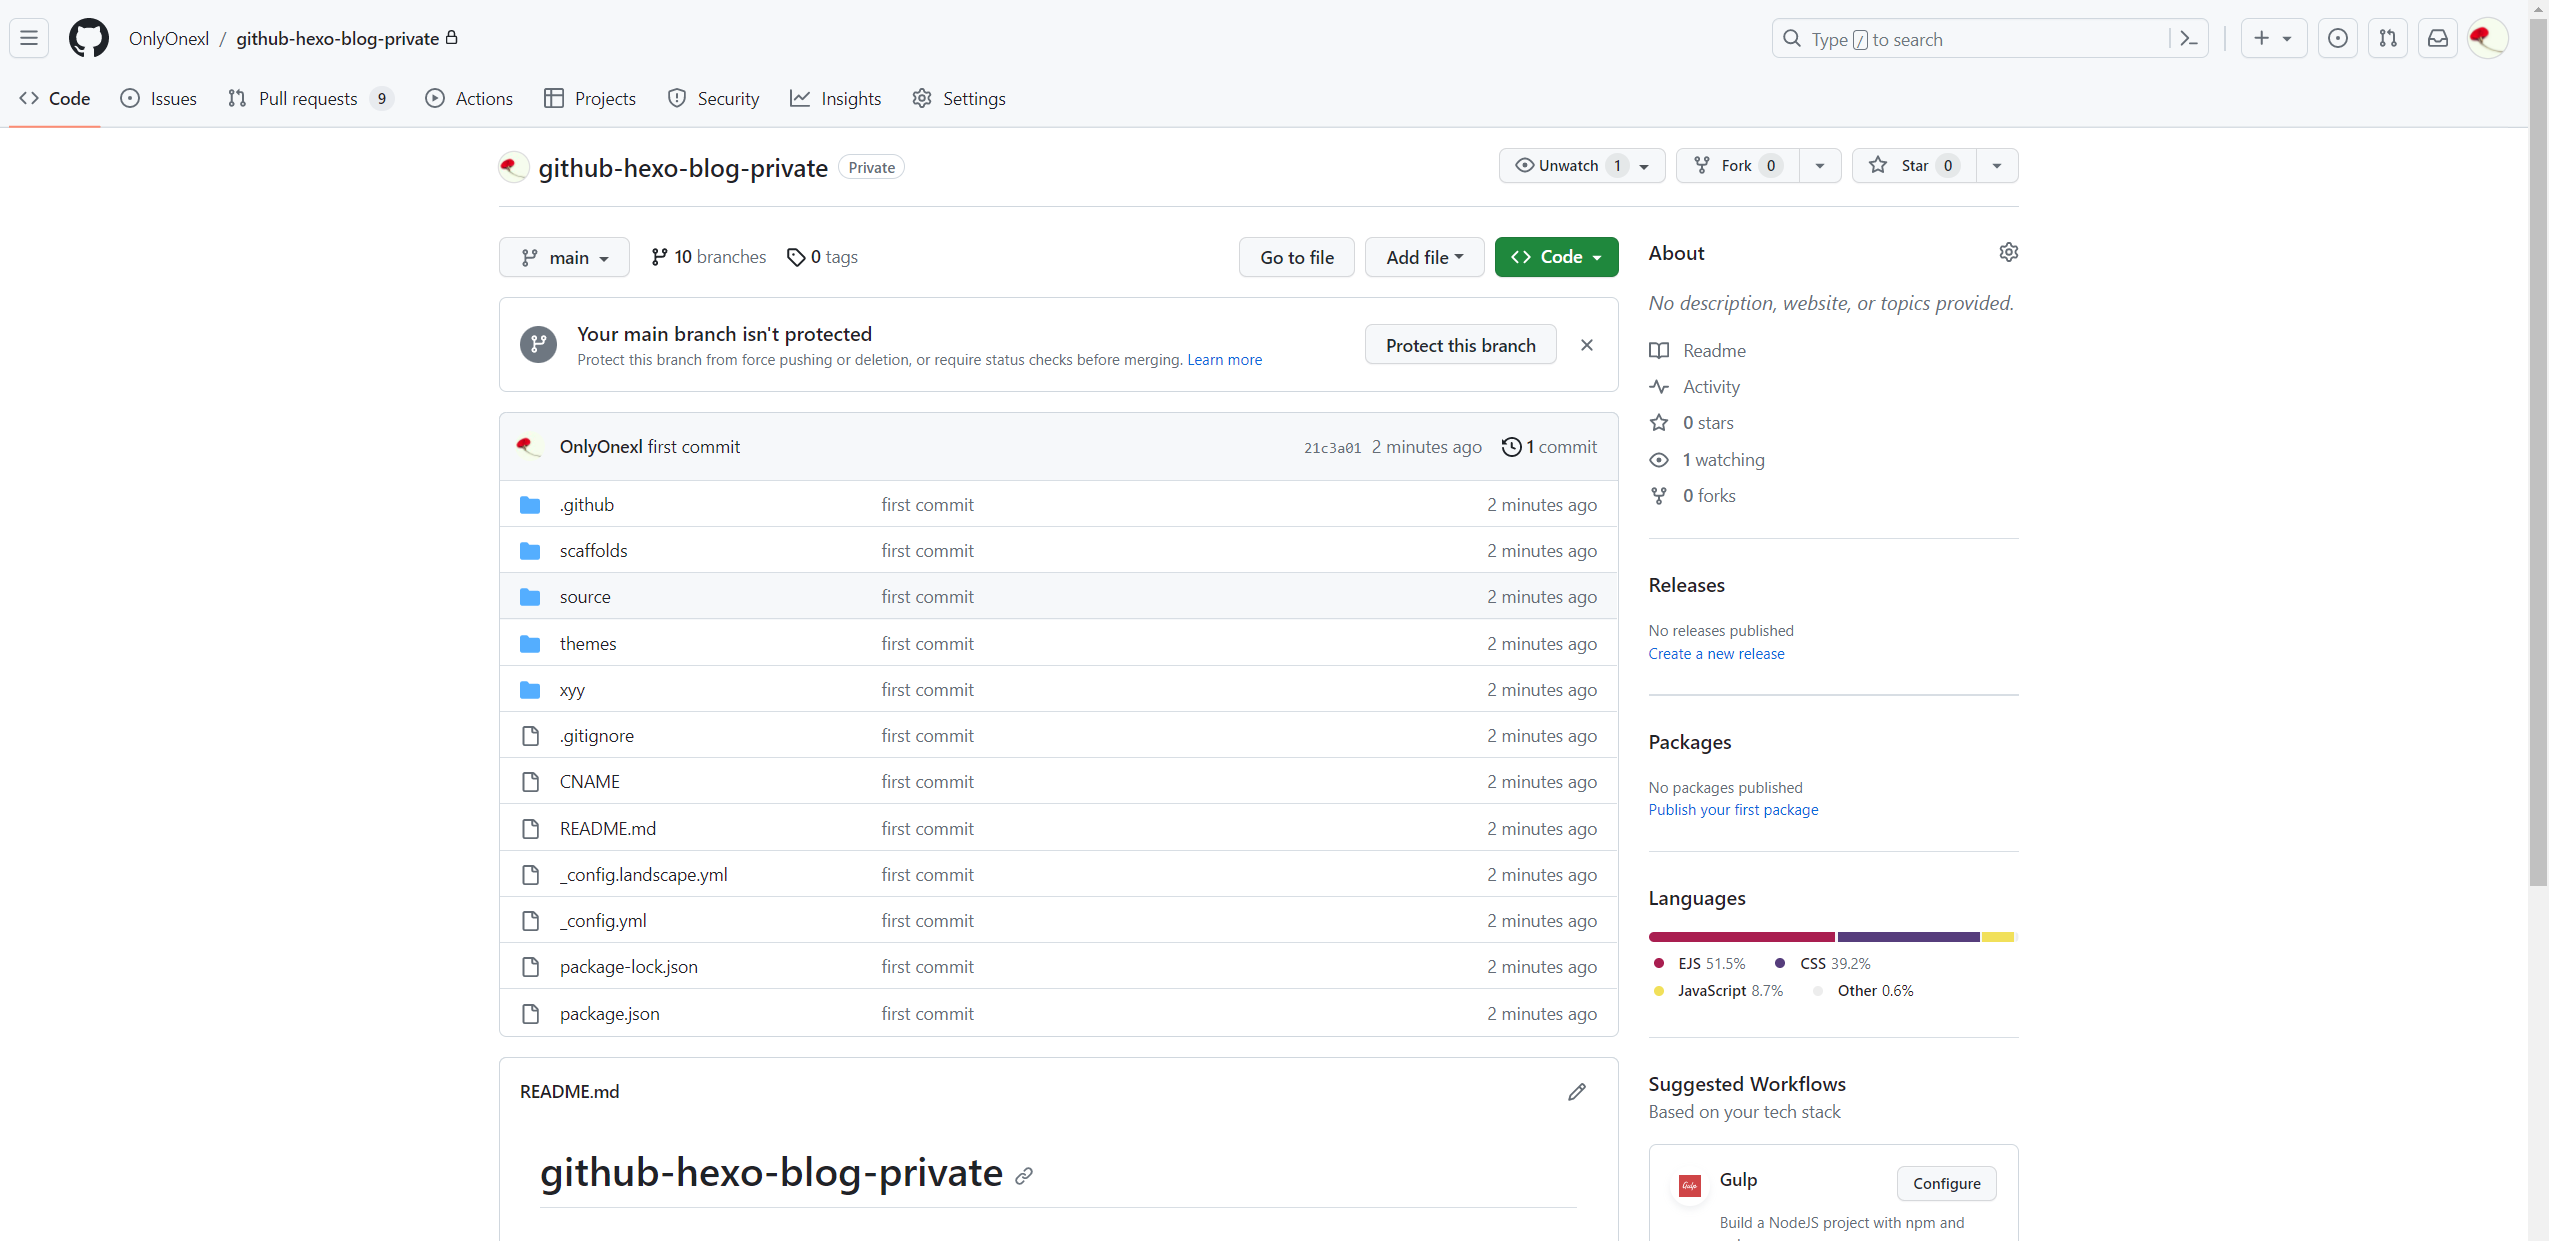Switch to the Actions tab
2549x1241 pixels.
tap(469, 98)
